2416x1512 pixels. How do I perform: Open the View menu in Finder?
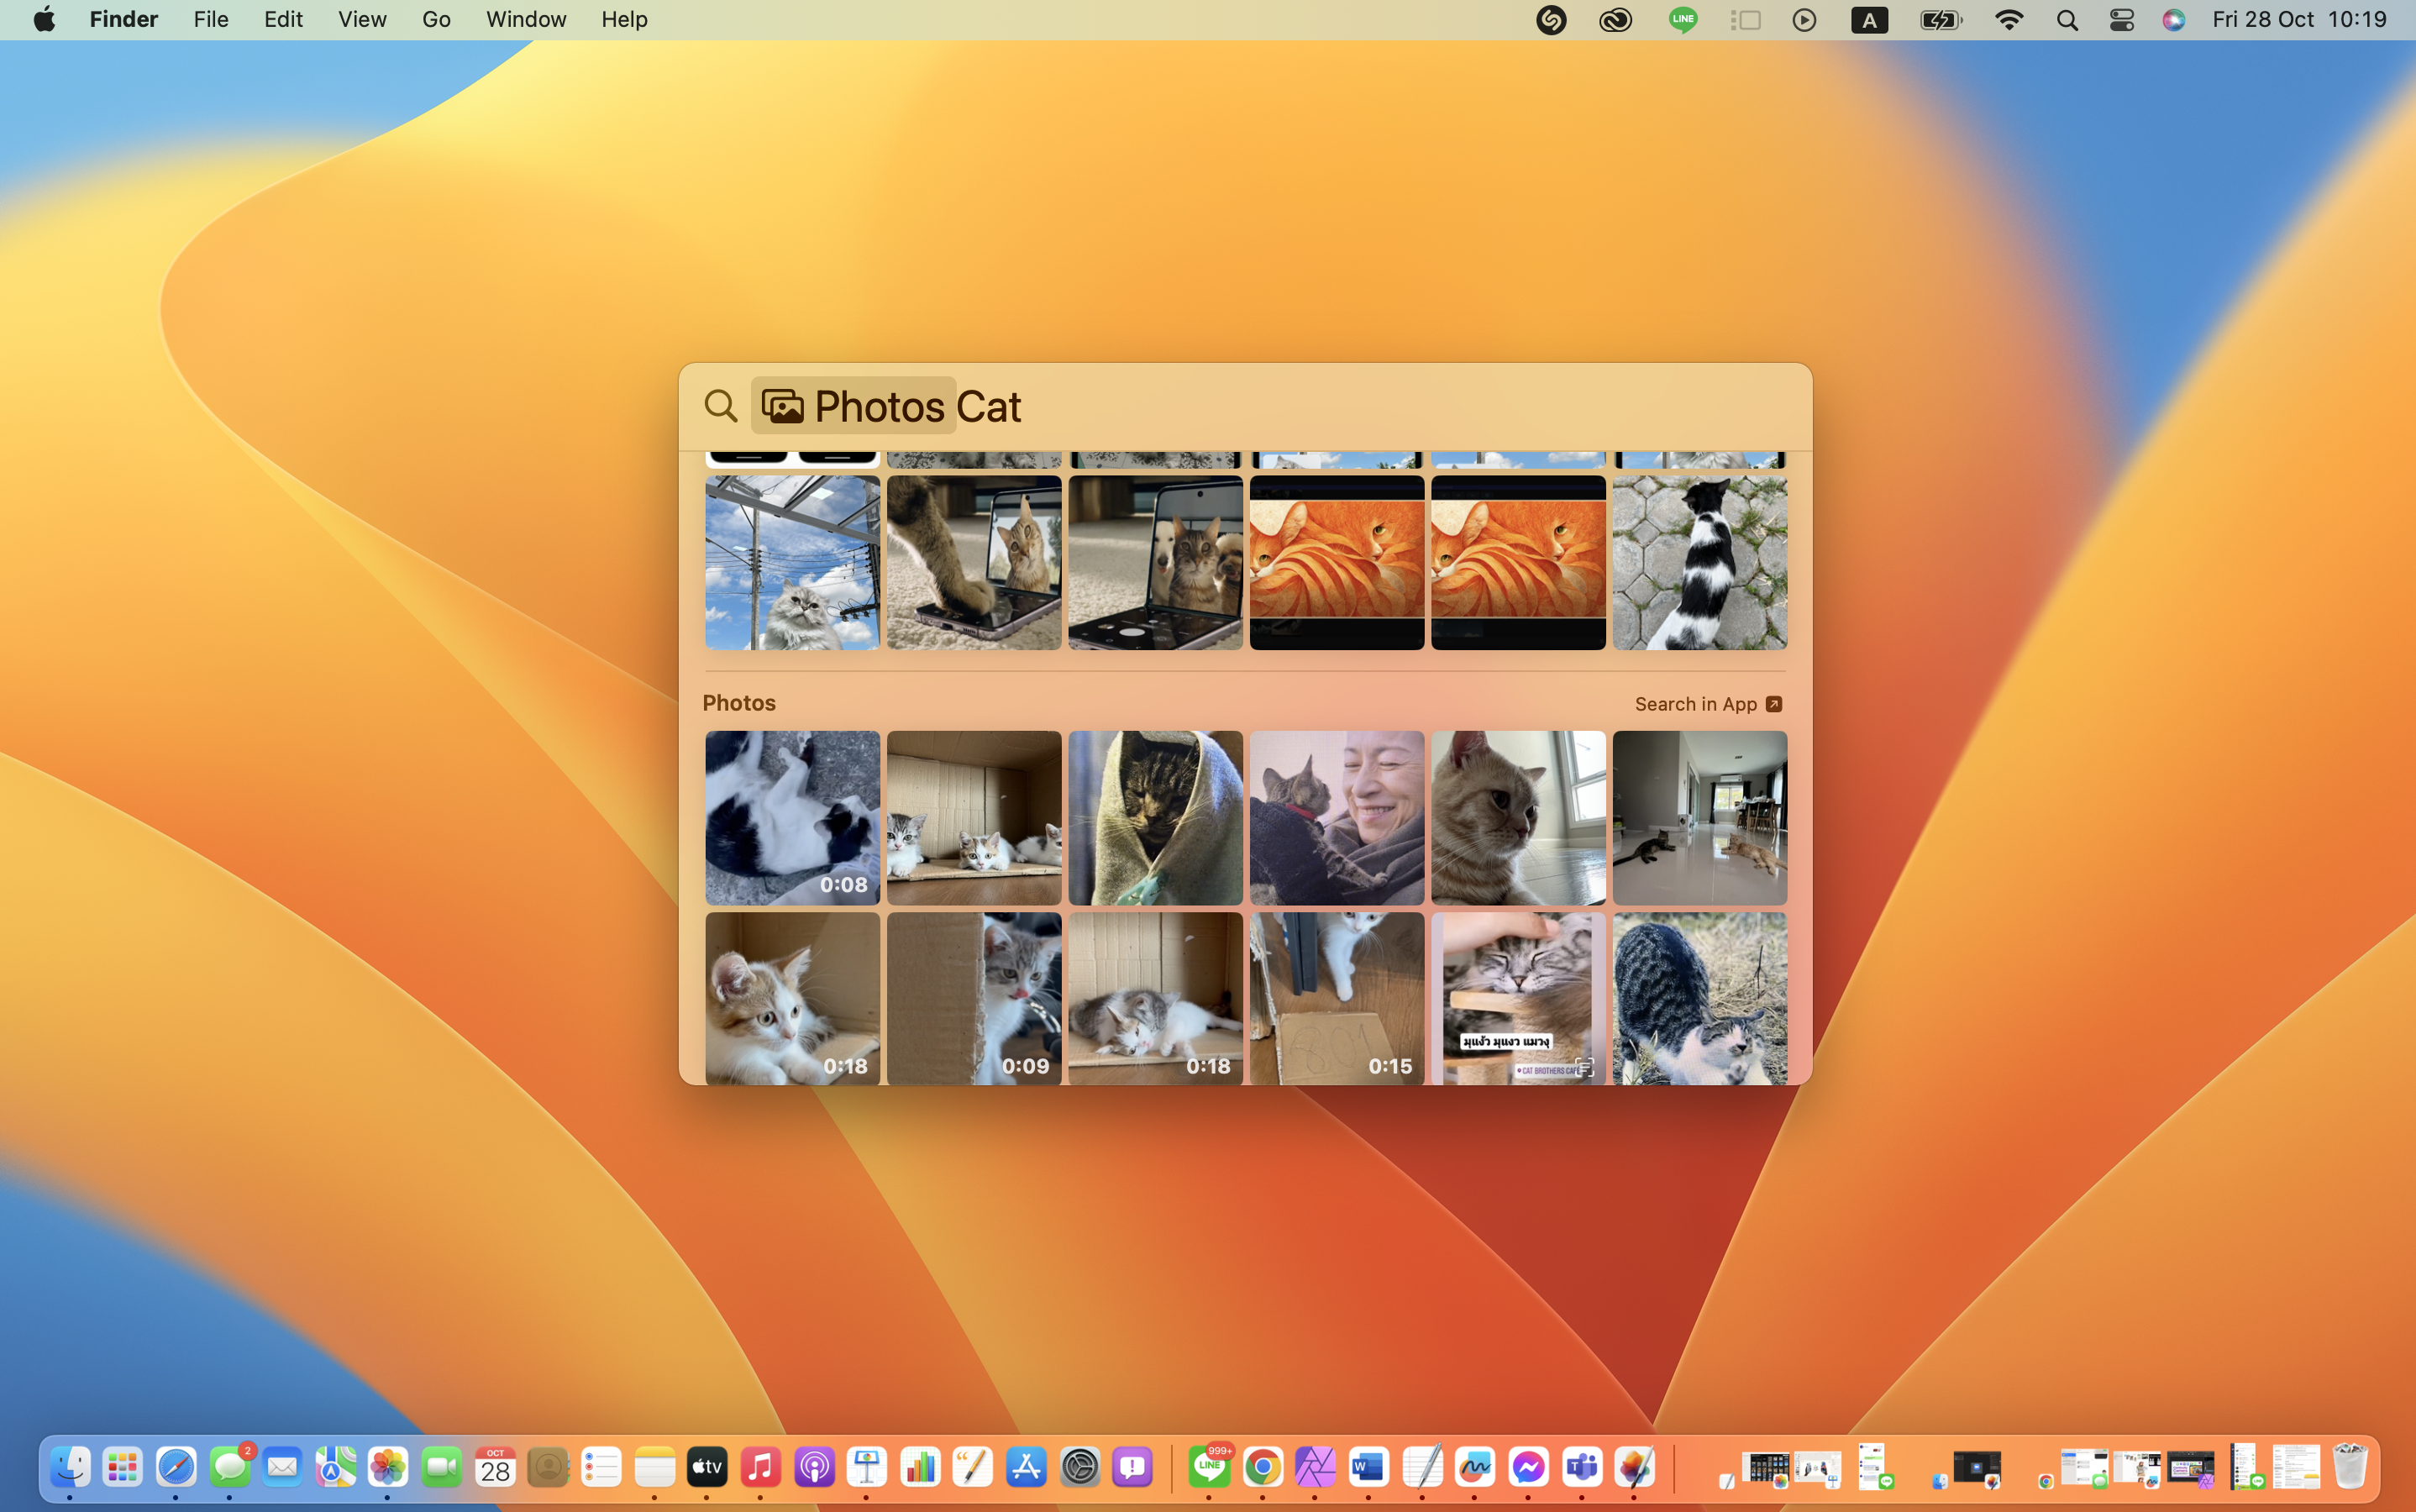(x=362, y=20)
